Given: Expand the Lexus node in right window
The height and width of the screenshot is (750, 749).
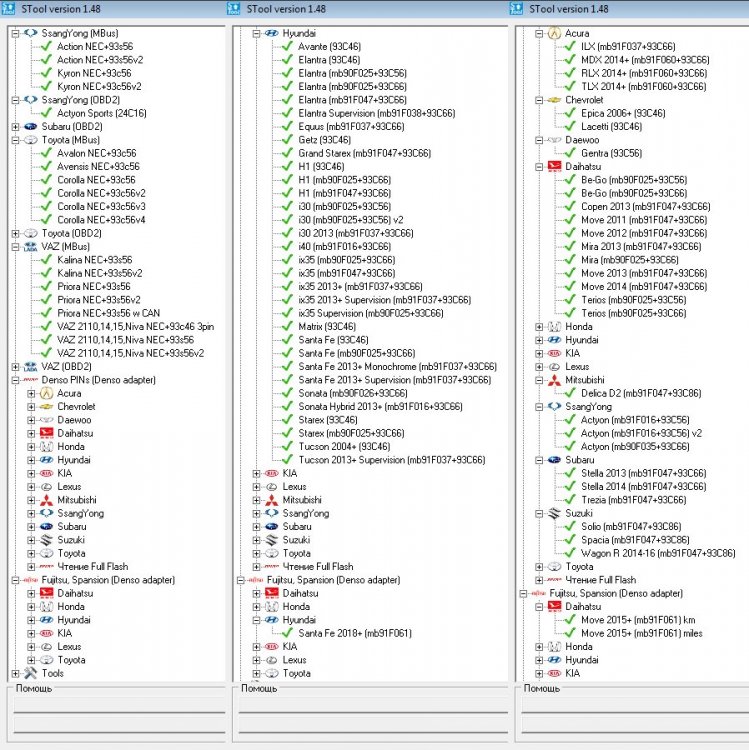Looking at the screenshot, I should 539,367.
